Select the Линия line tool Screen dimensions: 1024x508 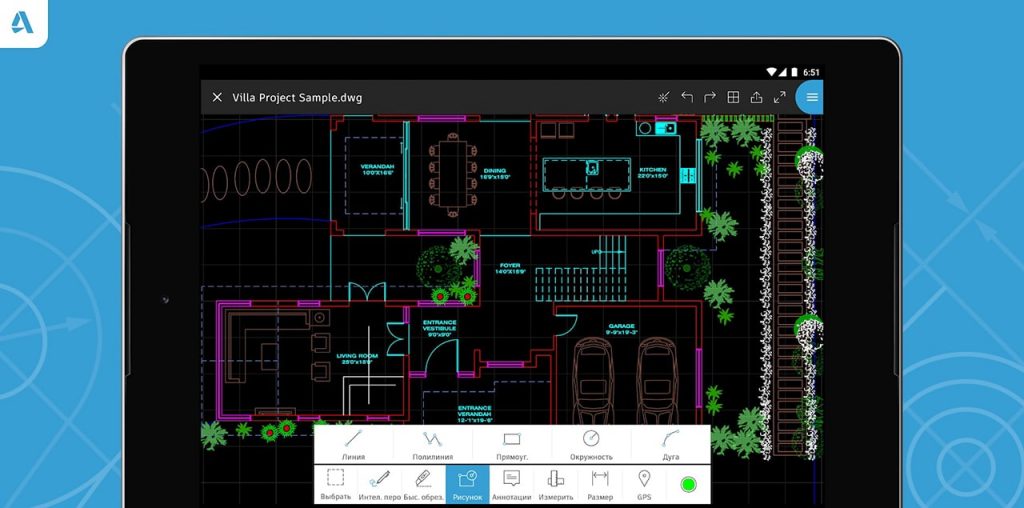click(x=353, y=445)
